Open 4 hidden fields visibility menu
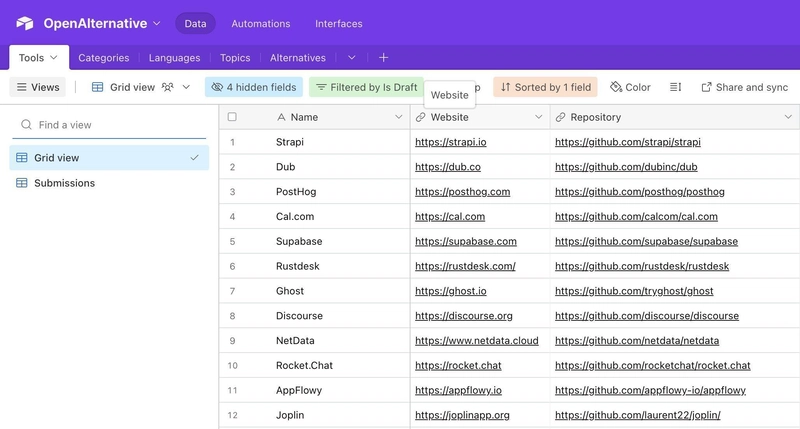The width and height of the screenshot is (800, 429). [x=254, y=87]
